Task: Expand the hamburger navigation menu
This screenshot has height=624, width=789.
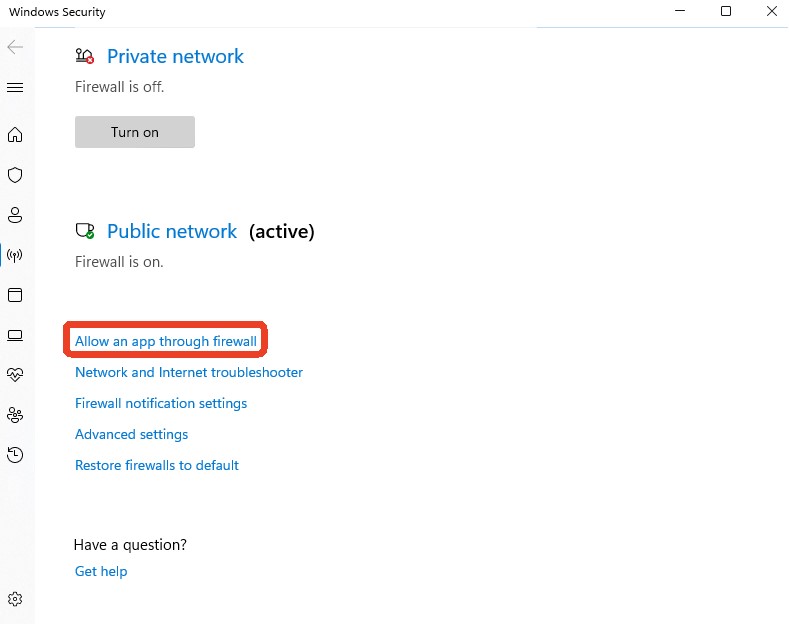Action: tap(15, 88)
